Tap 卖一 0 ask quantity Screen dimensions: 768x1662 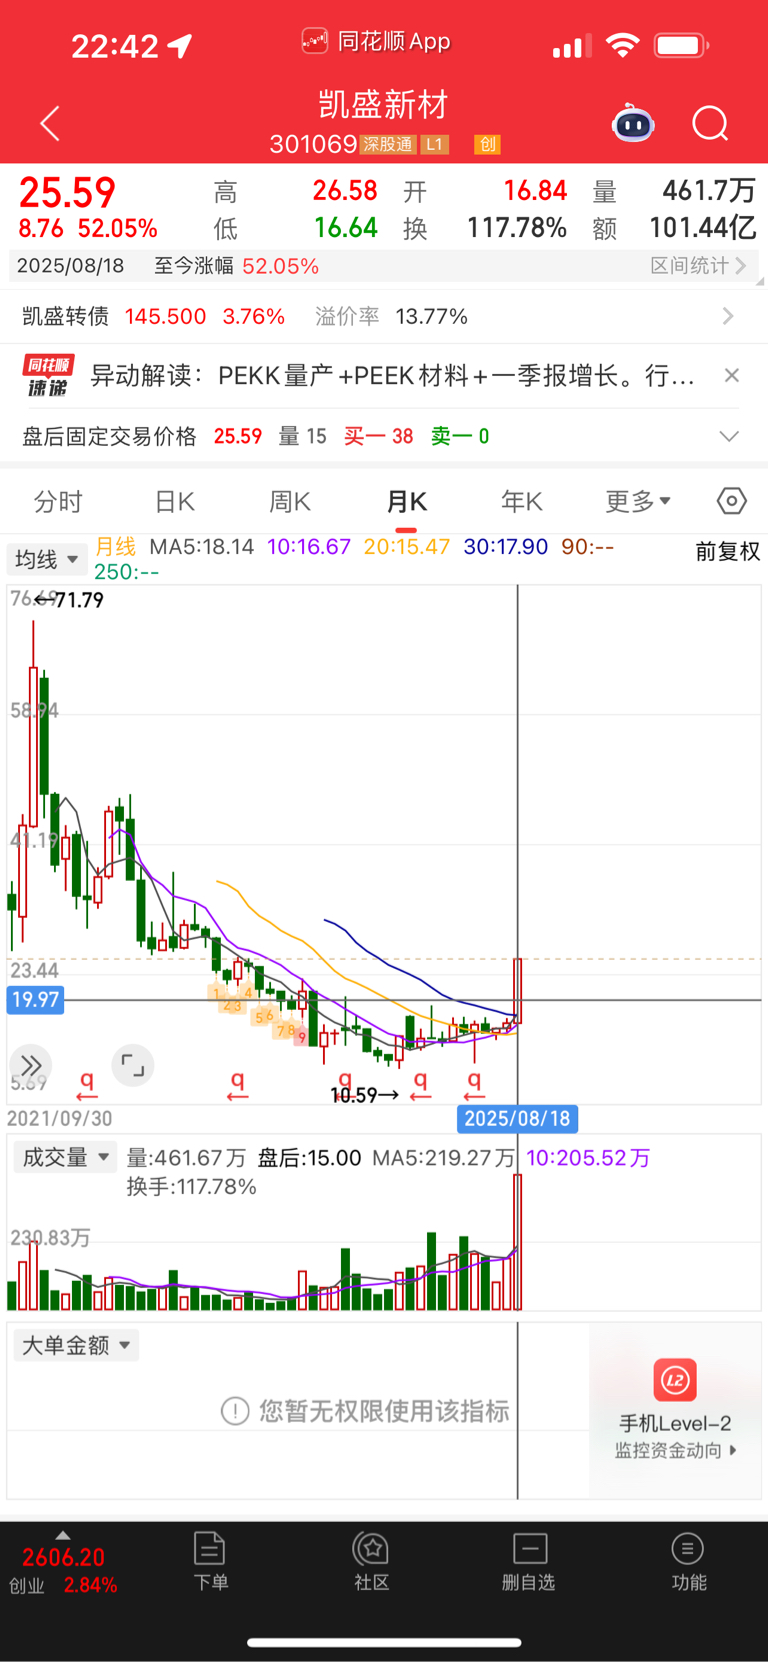pyautogui.click(x=460, y=436)
